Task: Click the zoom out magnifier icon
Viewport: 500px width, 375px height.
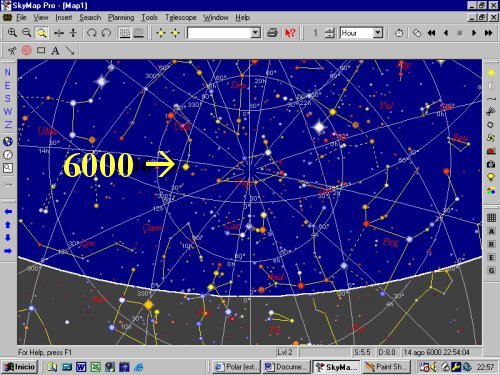Action: tap(26, 33)
